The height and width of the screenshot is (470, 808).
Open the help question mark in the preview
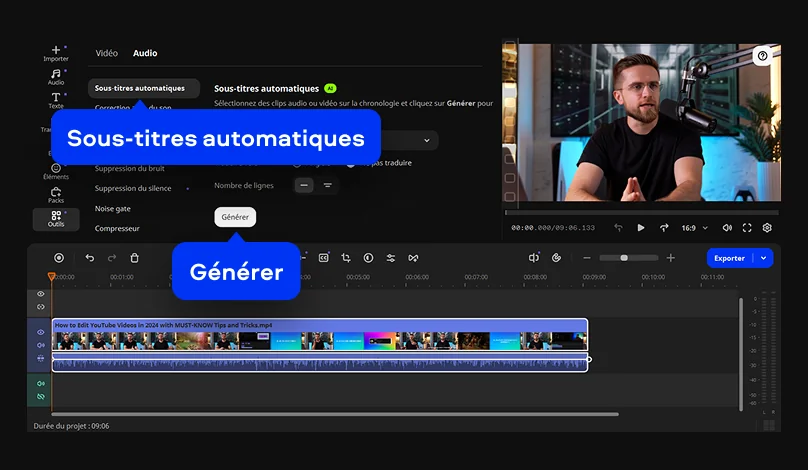click(763, 57)
